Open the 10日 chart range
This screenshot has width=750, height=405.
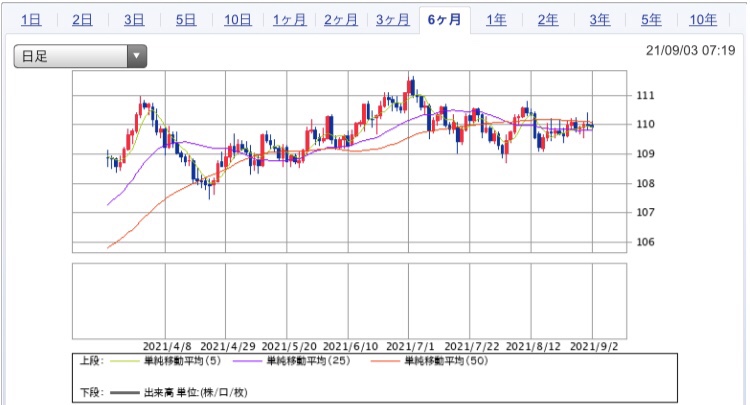[238, 20]
